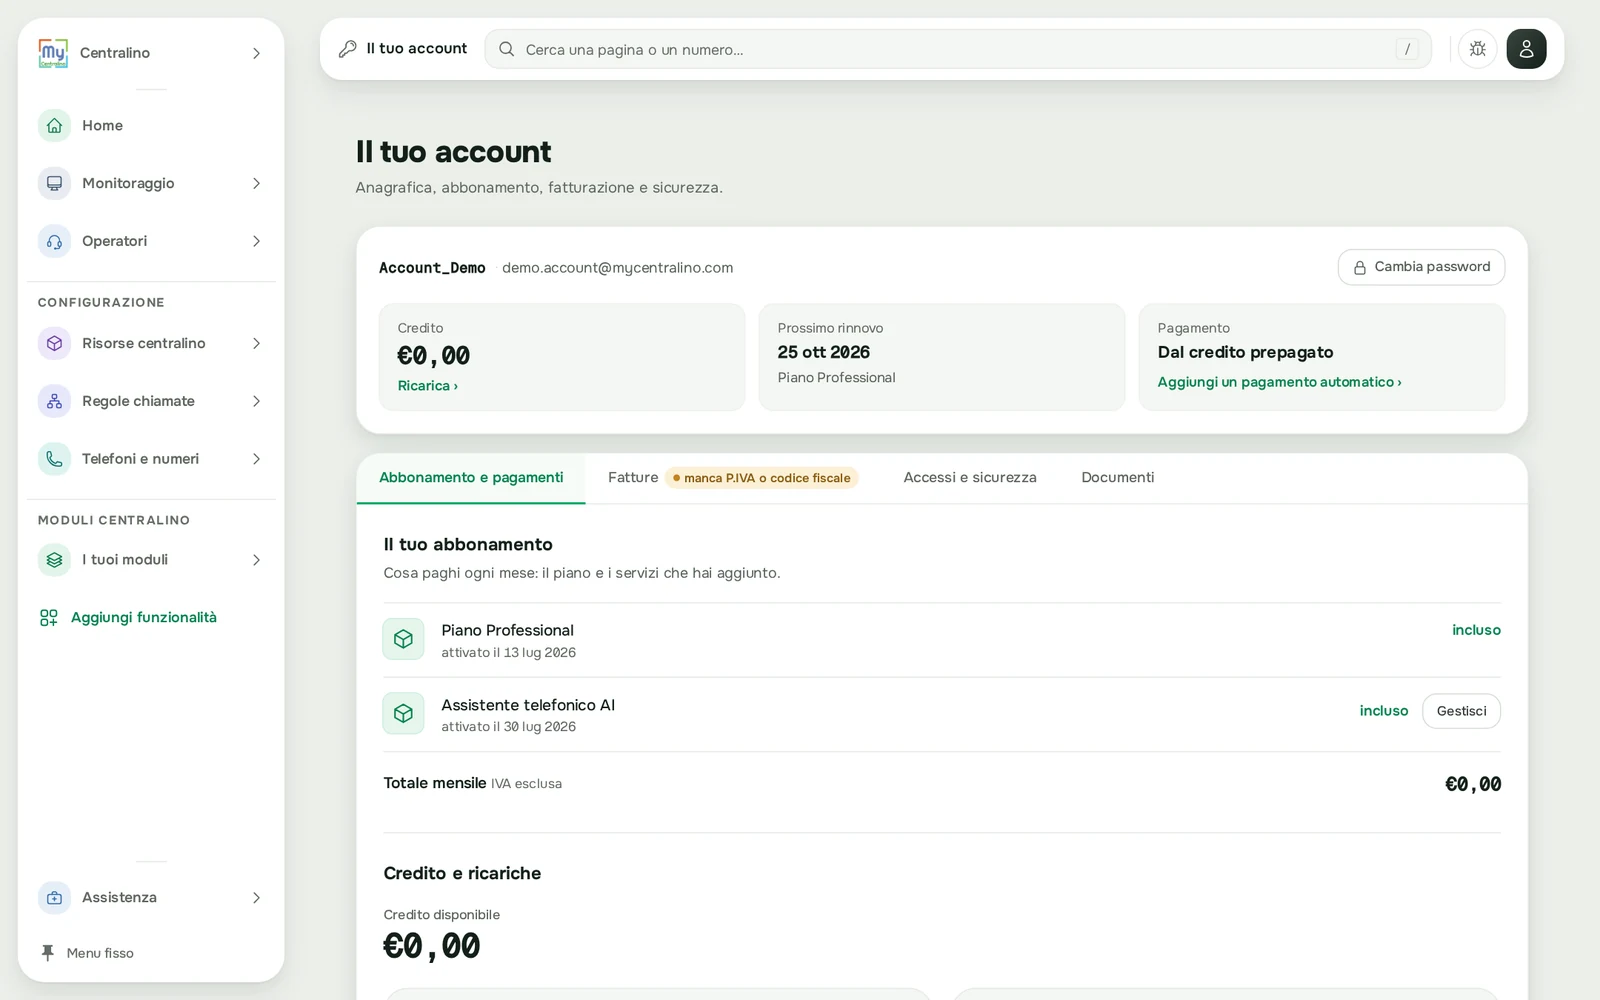Click the bug report icon in top bar
Viewport: 1600px width, 1000px height.
pyautogui.click(x=1477, y=49)
